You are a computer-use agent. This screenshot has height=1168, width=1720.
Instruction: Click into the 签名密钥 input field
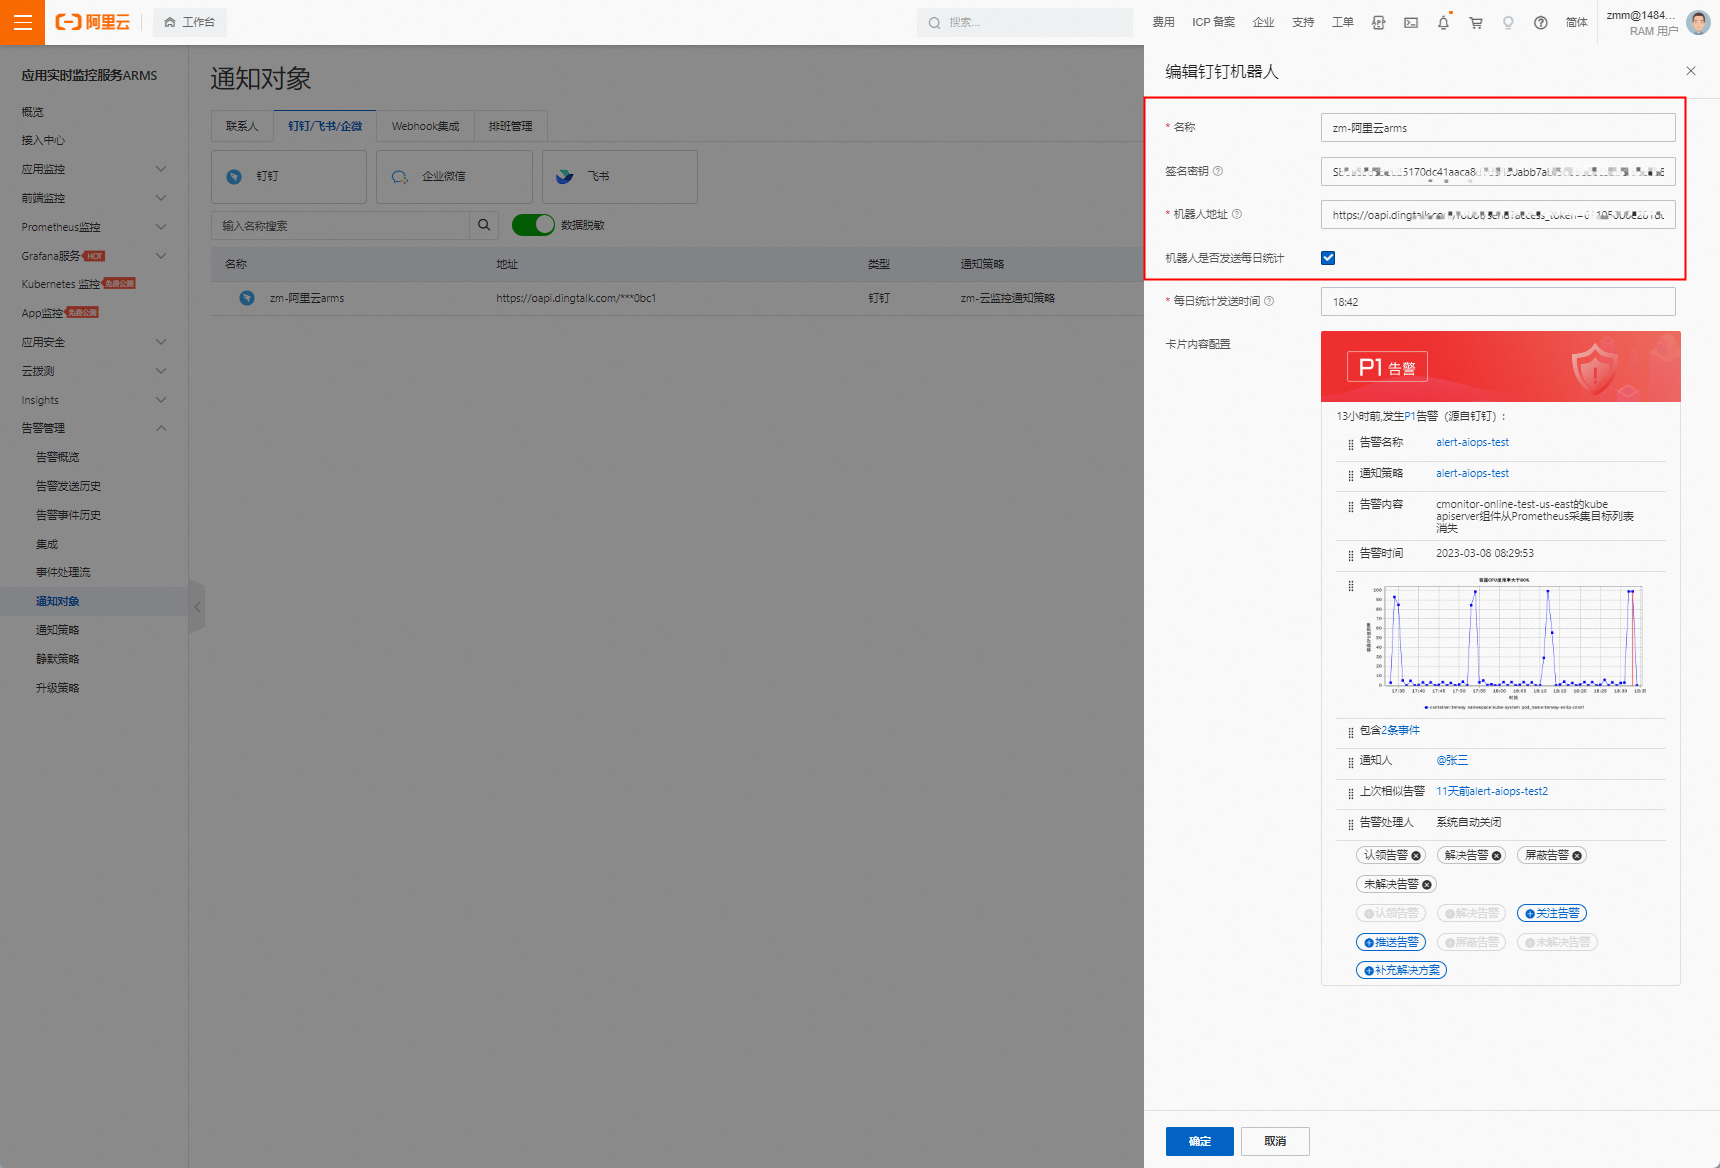[1497, 172]
